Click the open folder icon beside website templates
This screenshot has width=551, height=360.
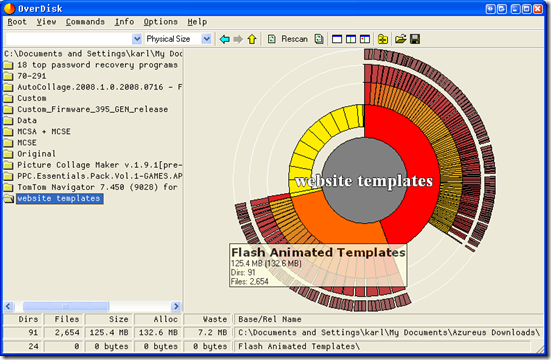tap(8, 199)
